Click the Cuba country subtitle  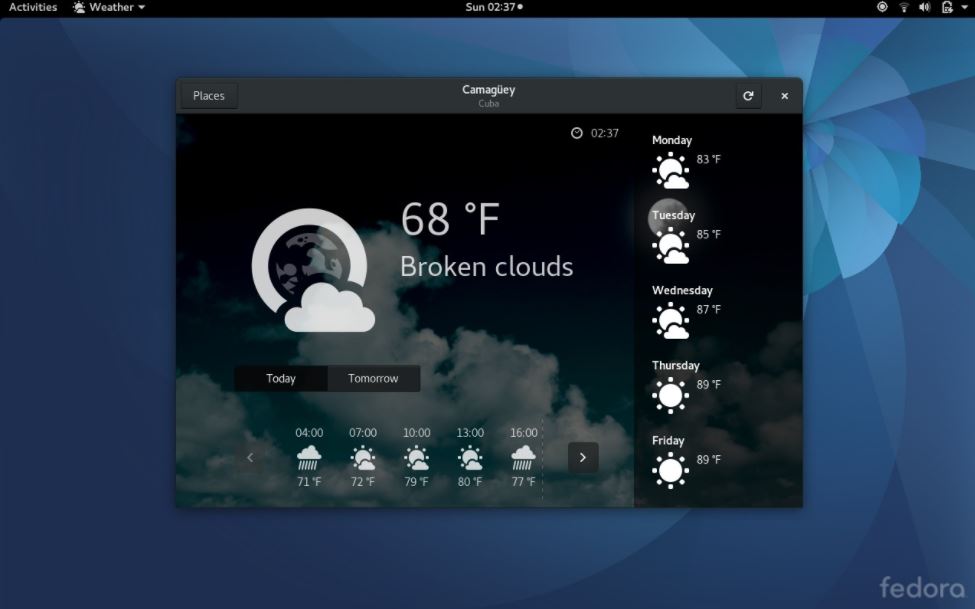click(x=489, y=104)
